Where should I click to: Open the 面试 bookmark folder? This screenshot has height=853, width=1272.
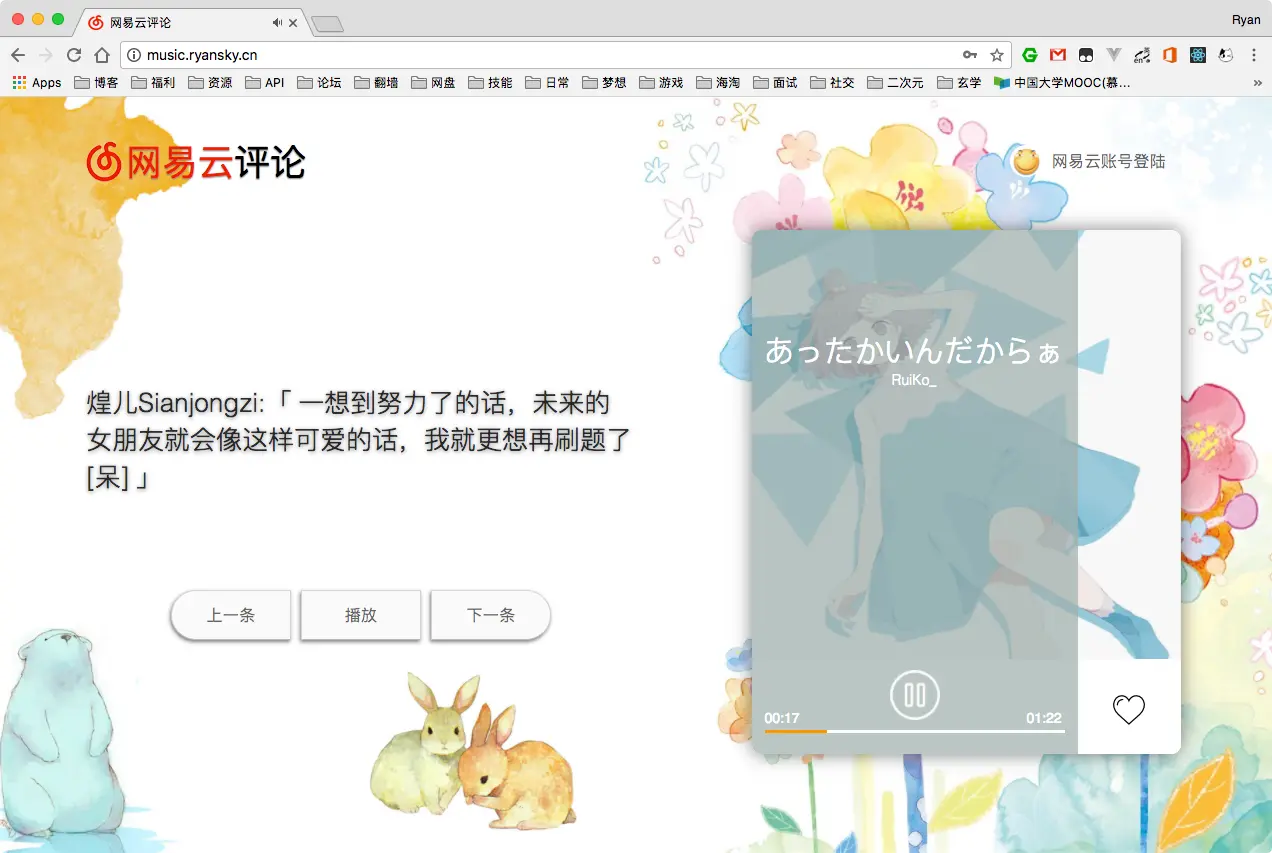[776, 83]
